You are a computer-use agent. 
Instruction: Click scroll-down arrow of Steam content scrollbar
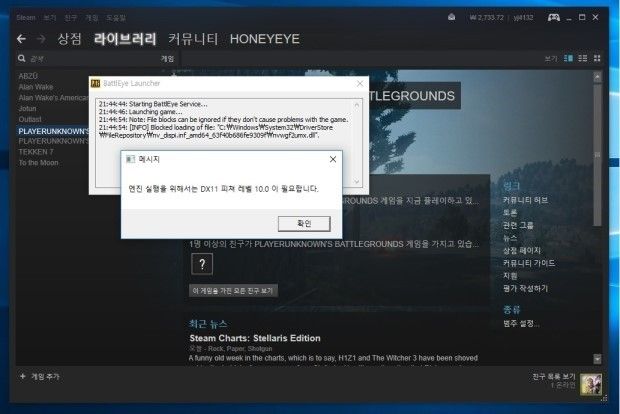click(x=597, y=359)
